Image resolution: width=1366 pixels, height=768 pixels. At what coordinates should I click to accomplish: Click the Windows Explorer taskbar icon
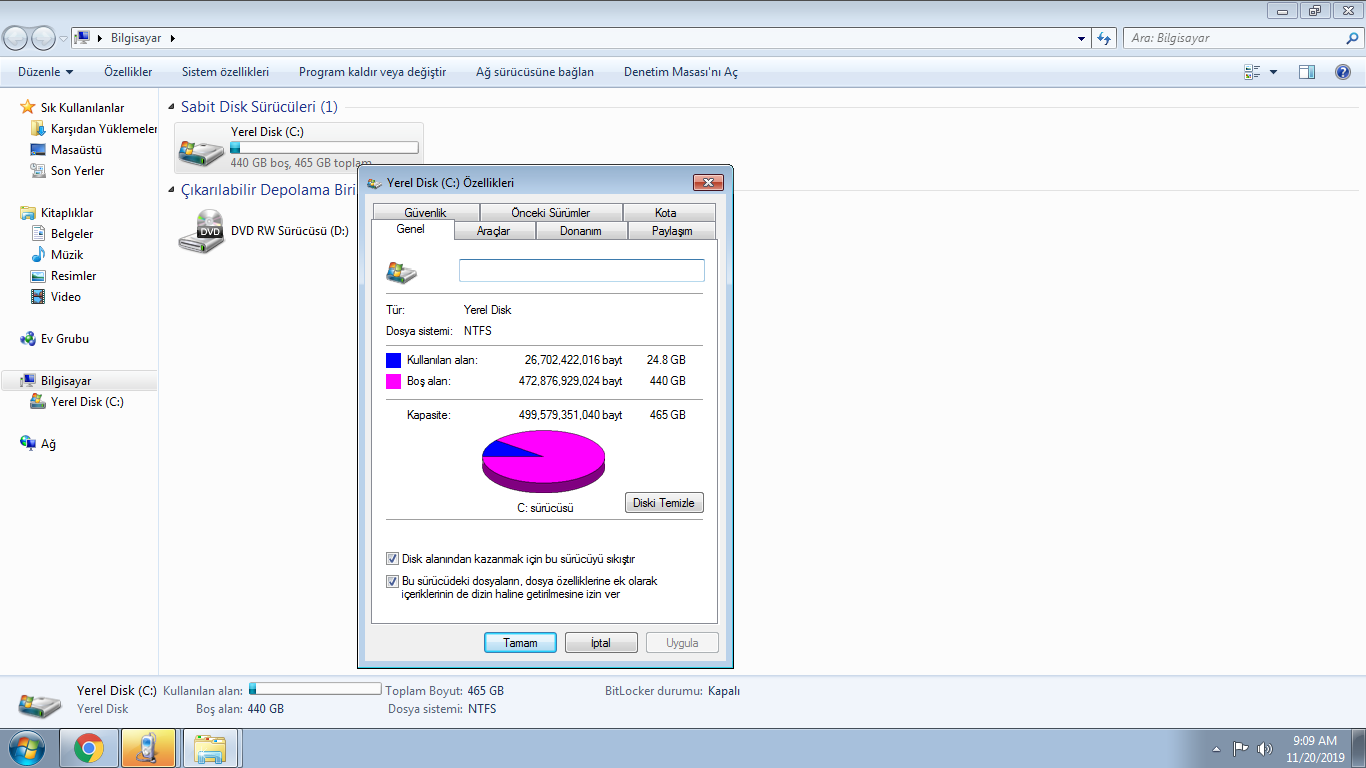tap(211, 748)
